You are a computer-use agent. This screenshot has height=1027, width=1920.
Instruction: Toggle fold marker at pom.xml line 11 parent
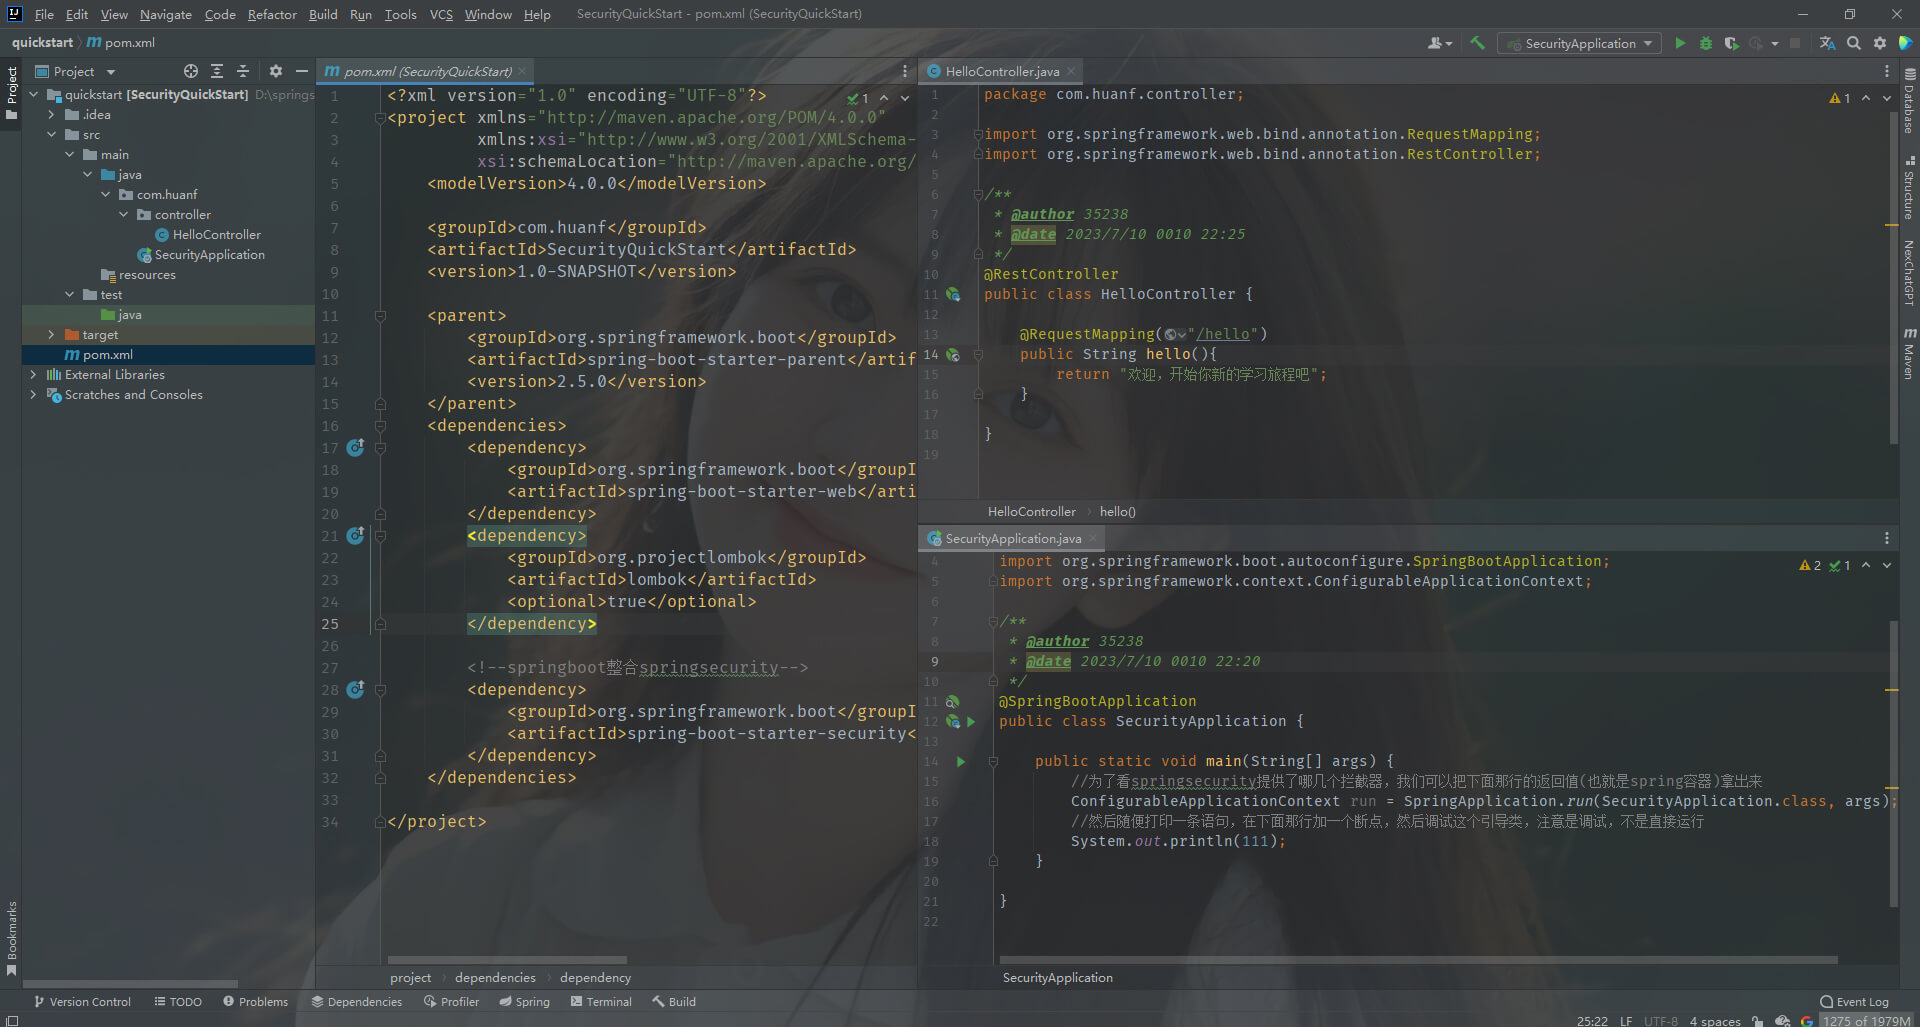tap(380, 316)
